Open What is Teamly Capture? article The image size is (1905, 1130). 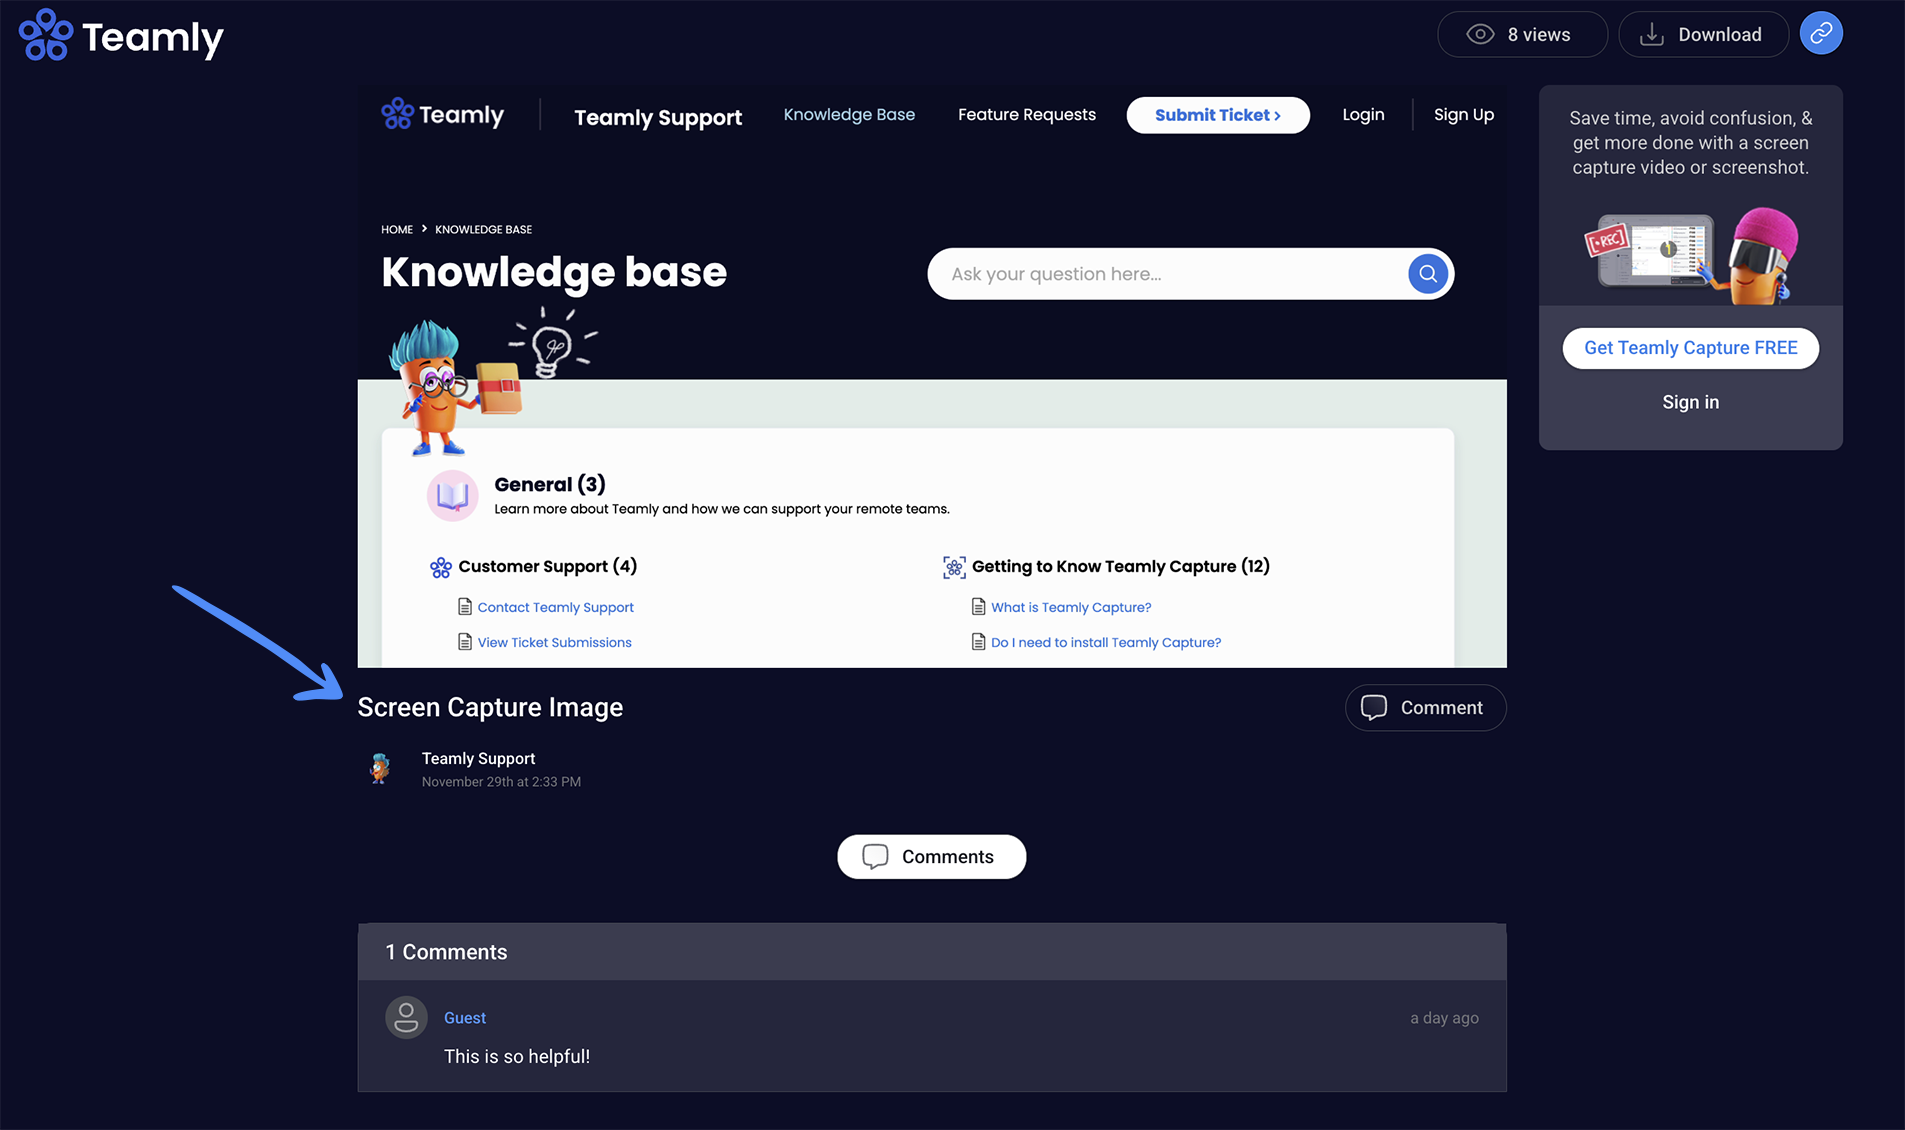tap(1070, 607)
